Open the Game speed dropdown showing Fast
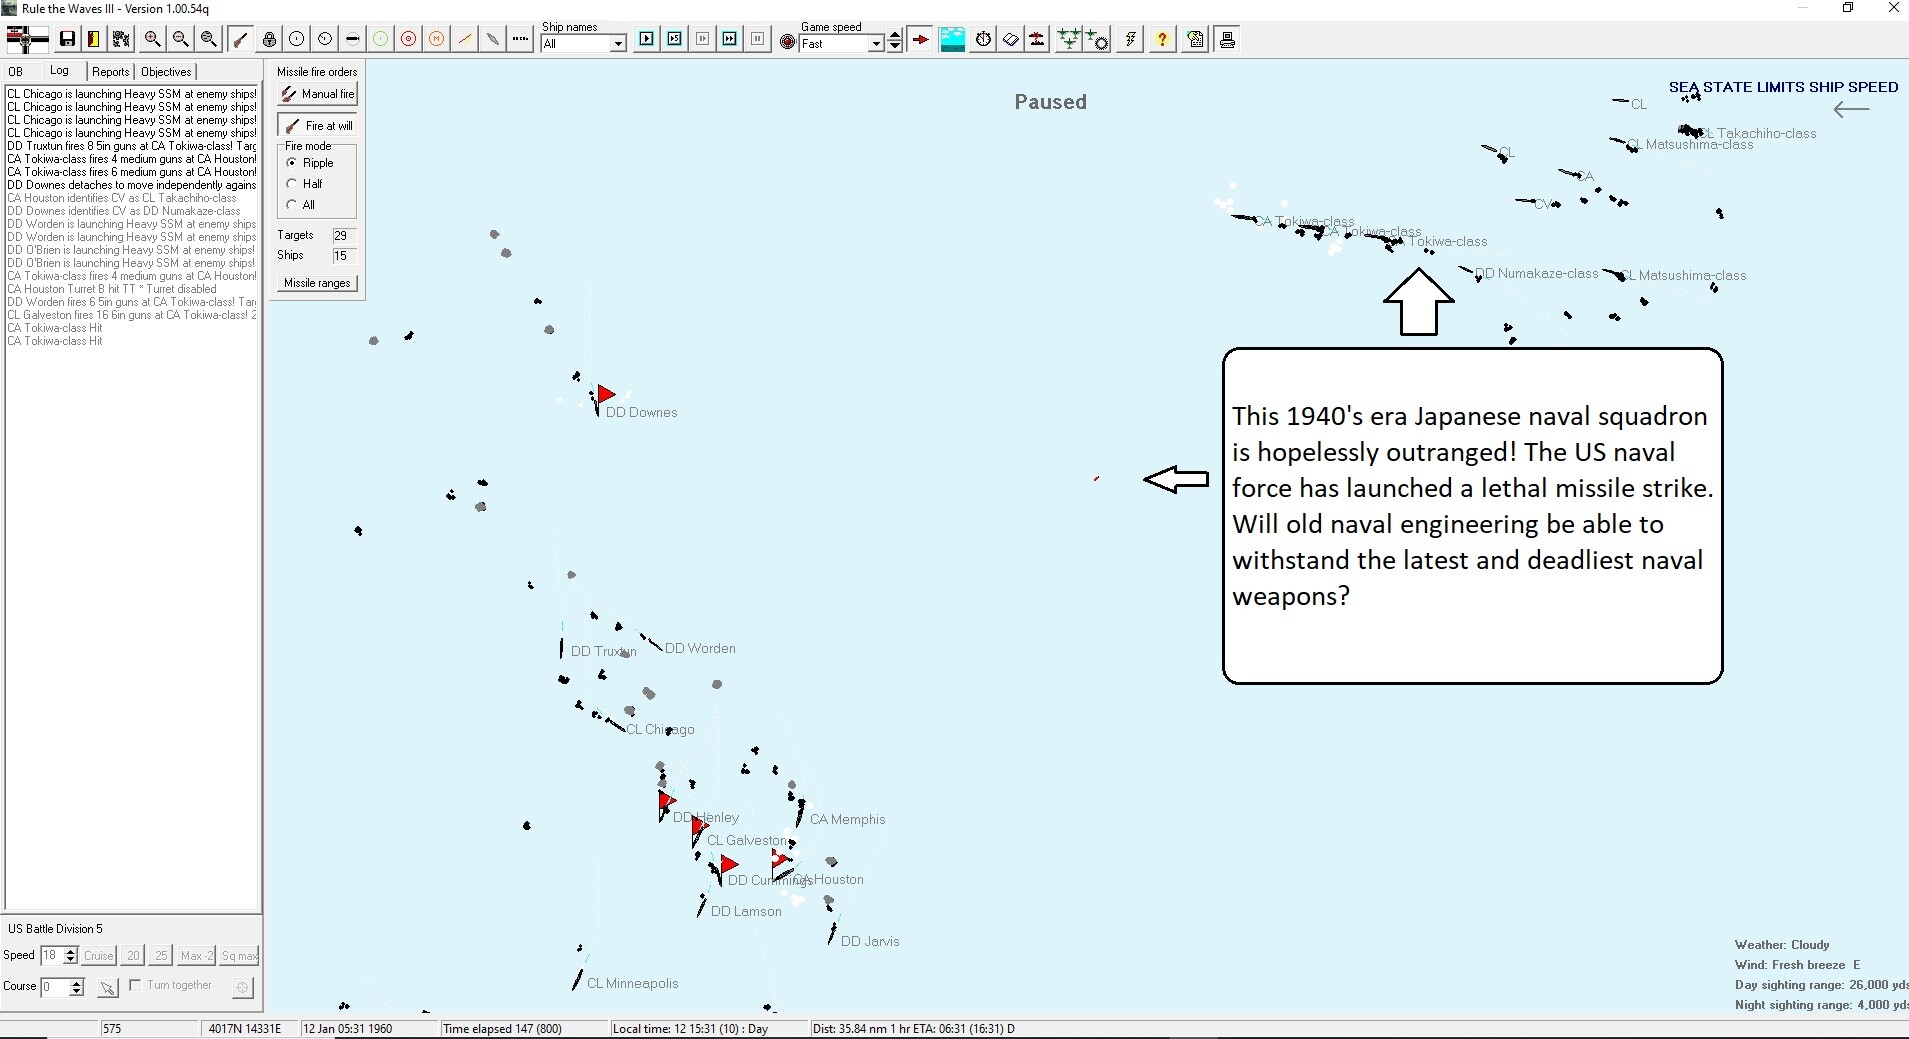 [878, 44]
